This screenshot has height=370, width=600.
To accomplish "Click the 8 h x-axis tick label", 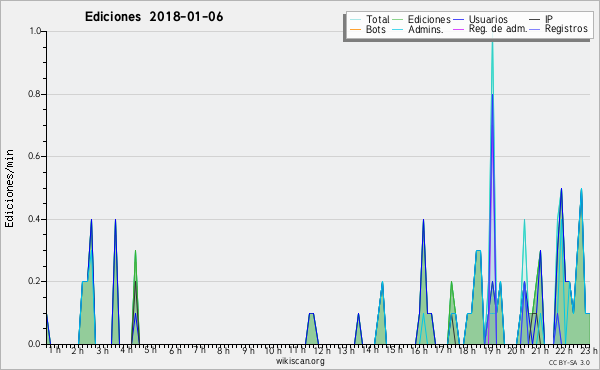I will (223, 350).
